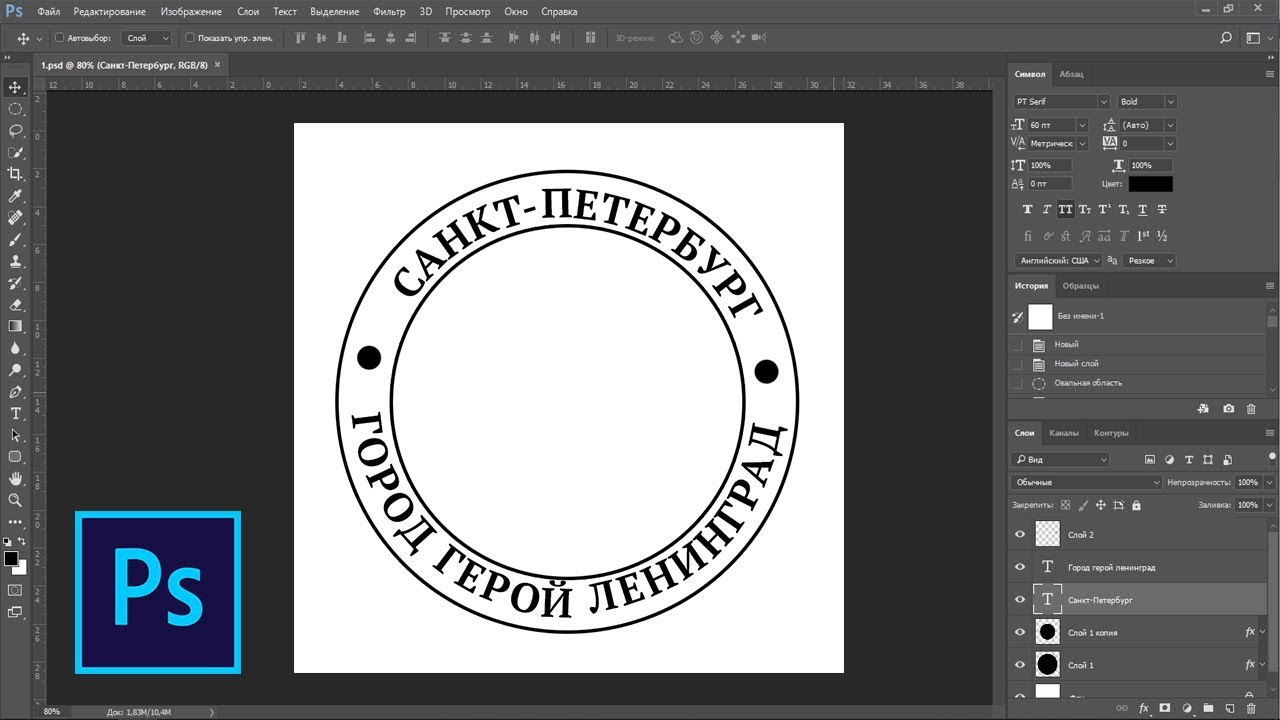Expand effects of Слой 1 копия layer
The width and height of the screenshot is (1280, 720).
[x=1262, y=632]
